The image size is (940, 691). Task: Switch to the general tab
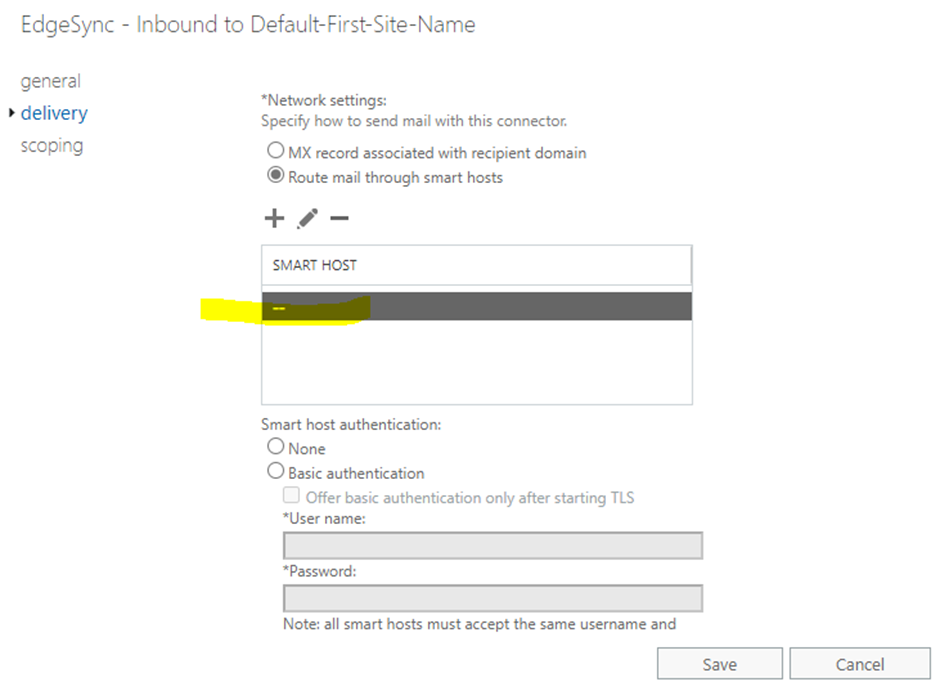(51, 81)
